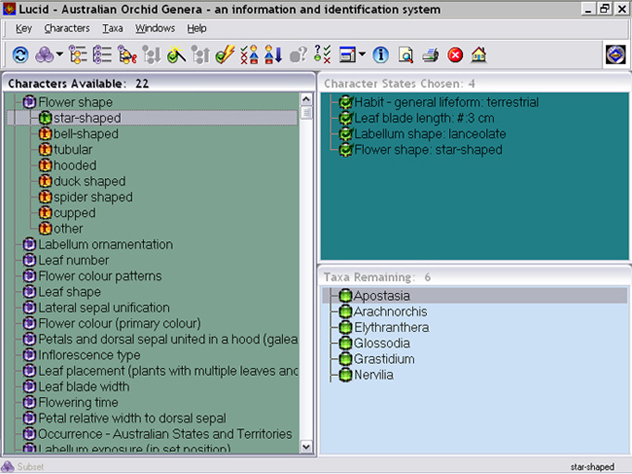Expand the Leaf placement character

pyautogui.click(x=29, y=371)
